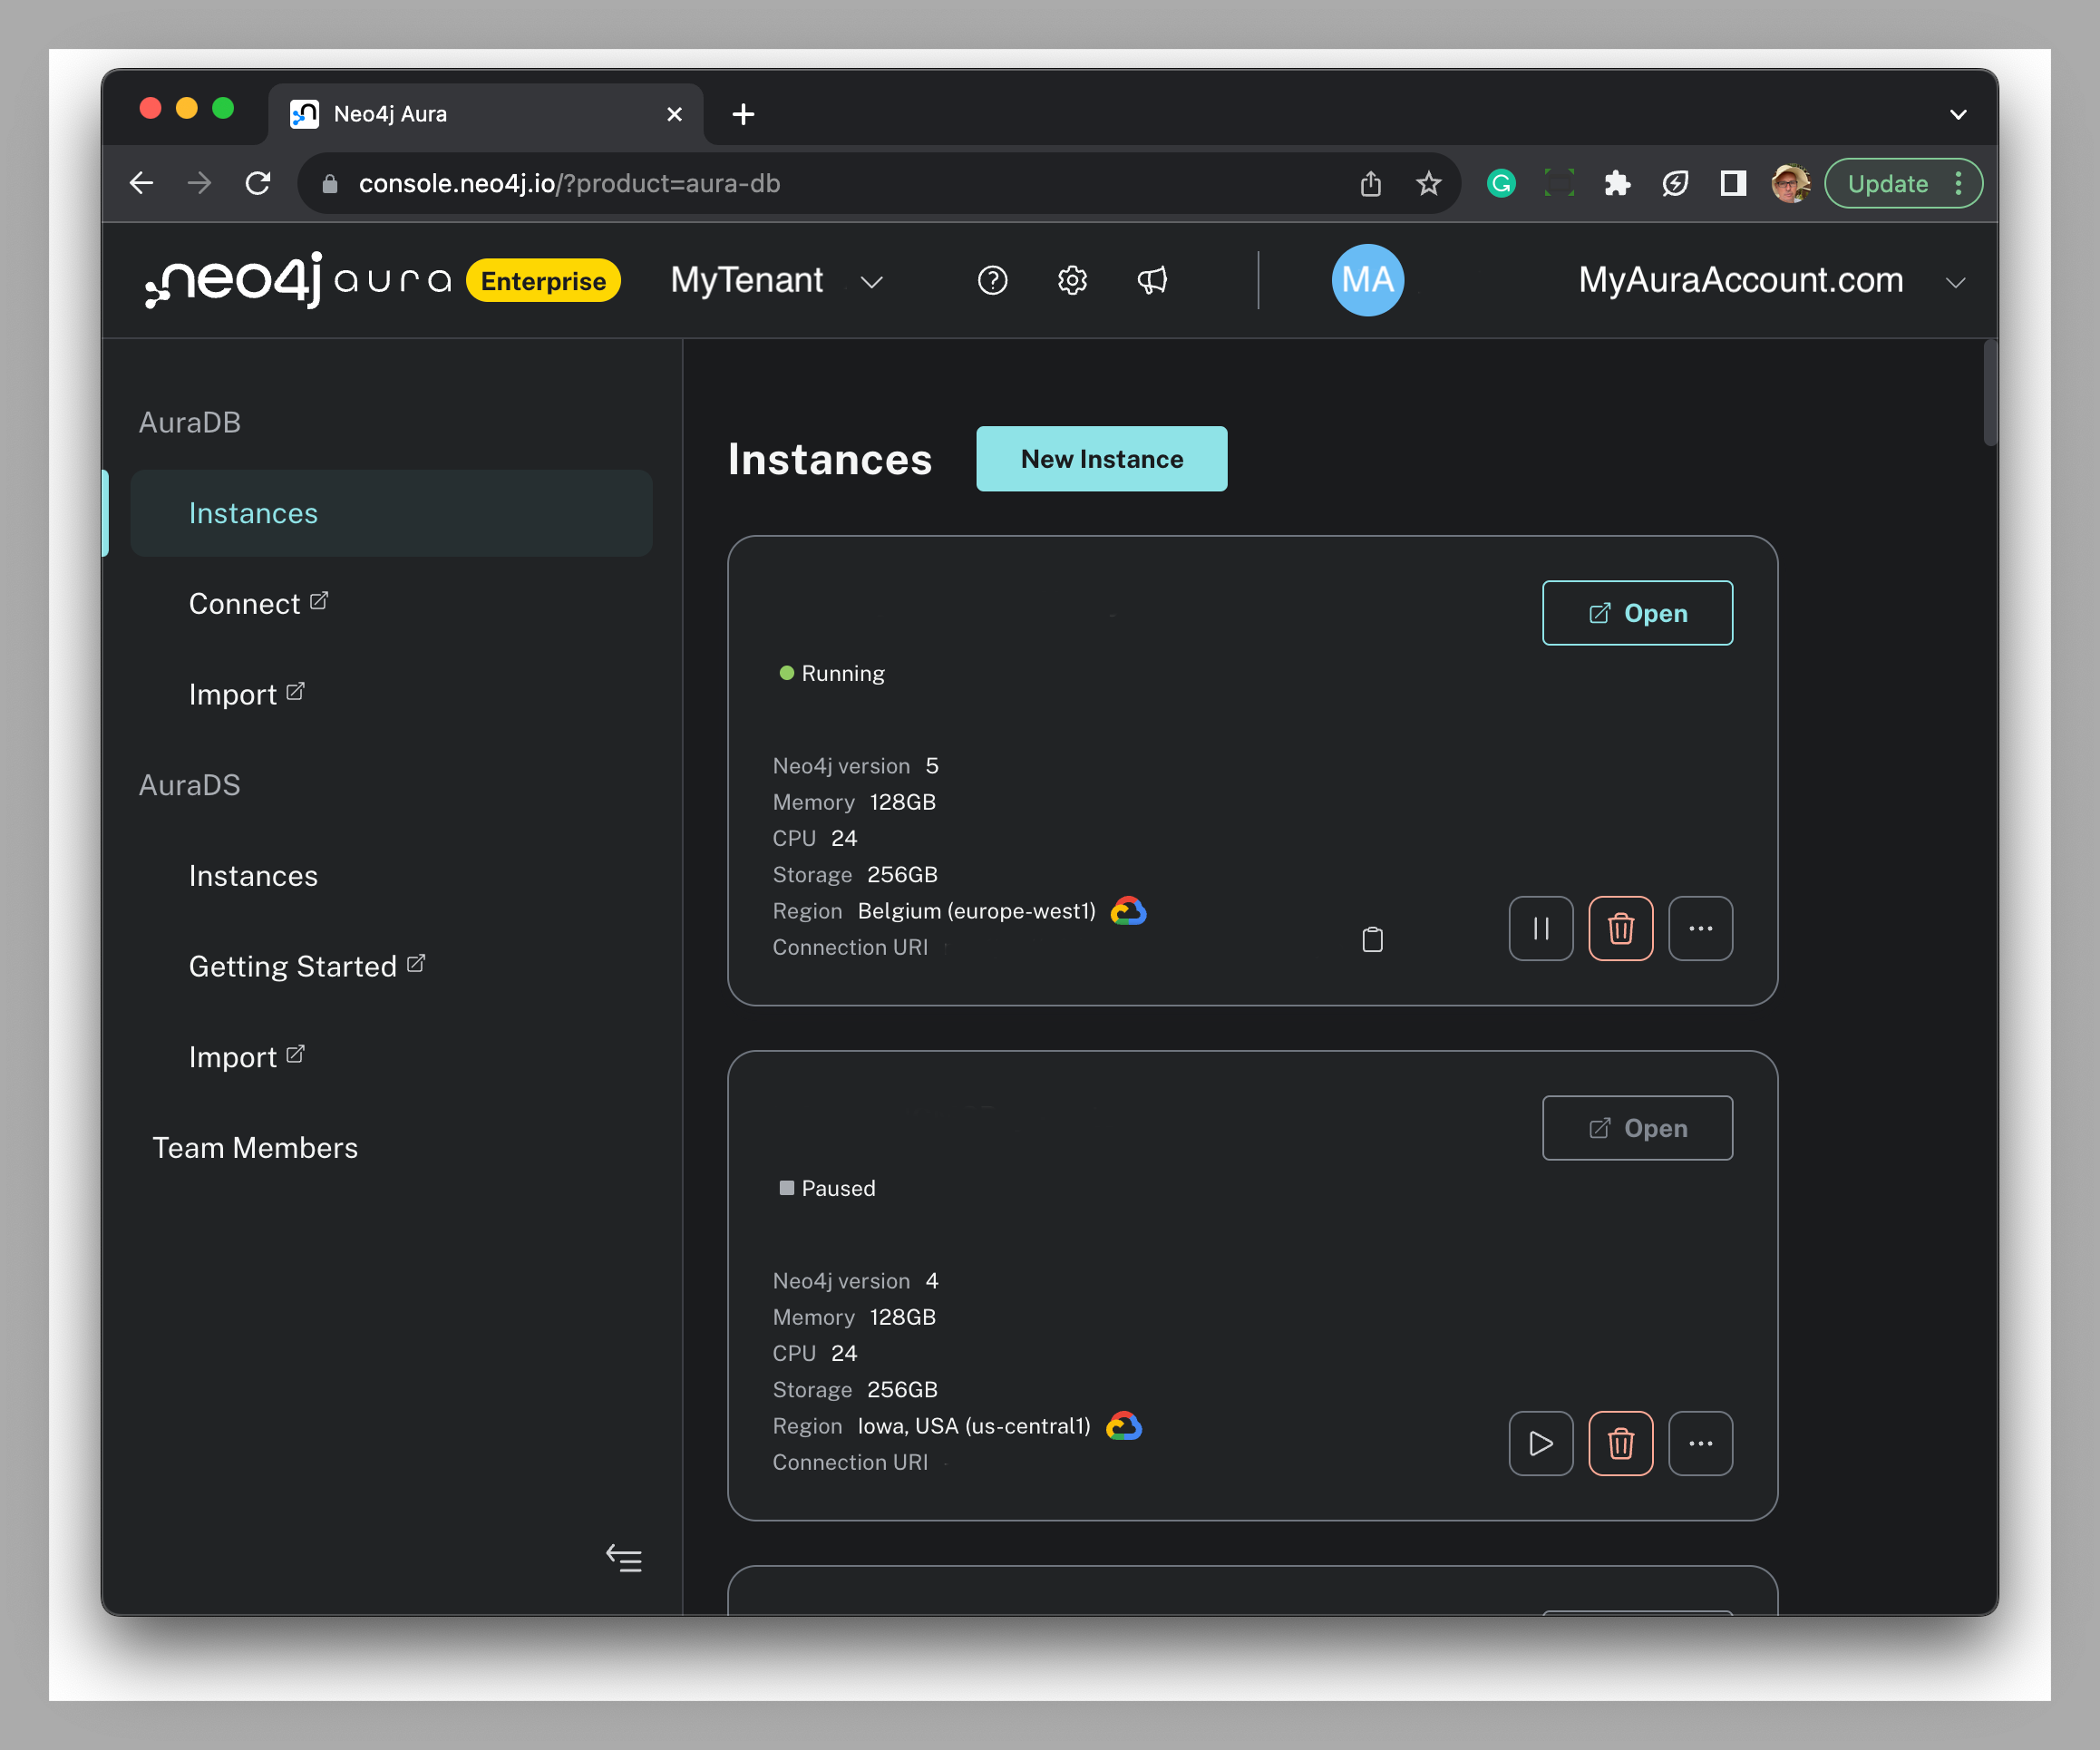Click Google Cloud icon beside Belgium region

click(1129, 911)
